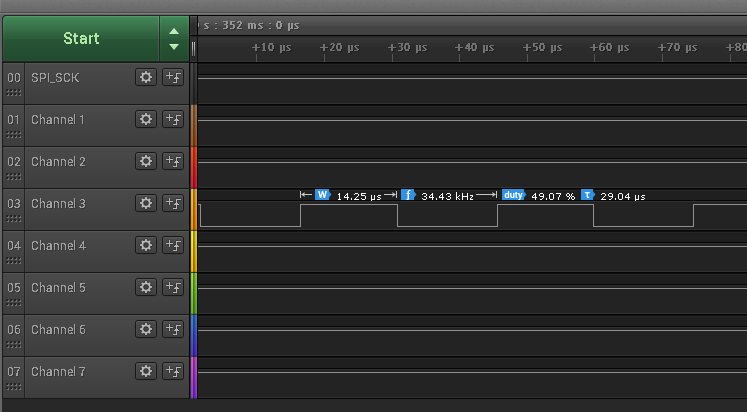Select the Channel 6 label
Image resolution: width=747 pixels, height=412 pixels.
pos(58,329)
